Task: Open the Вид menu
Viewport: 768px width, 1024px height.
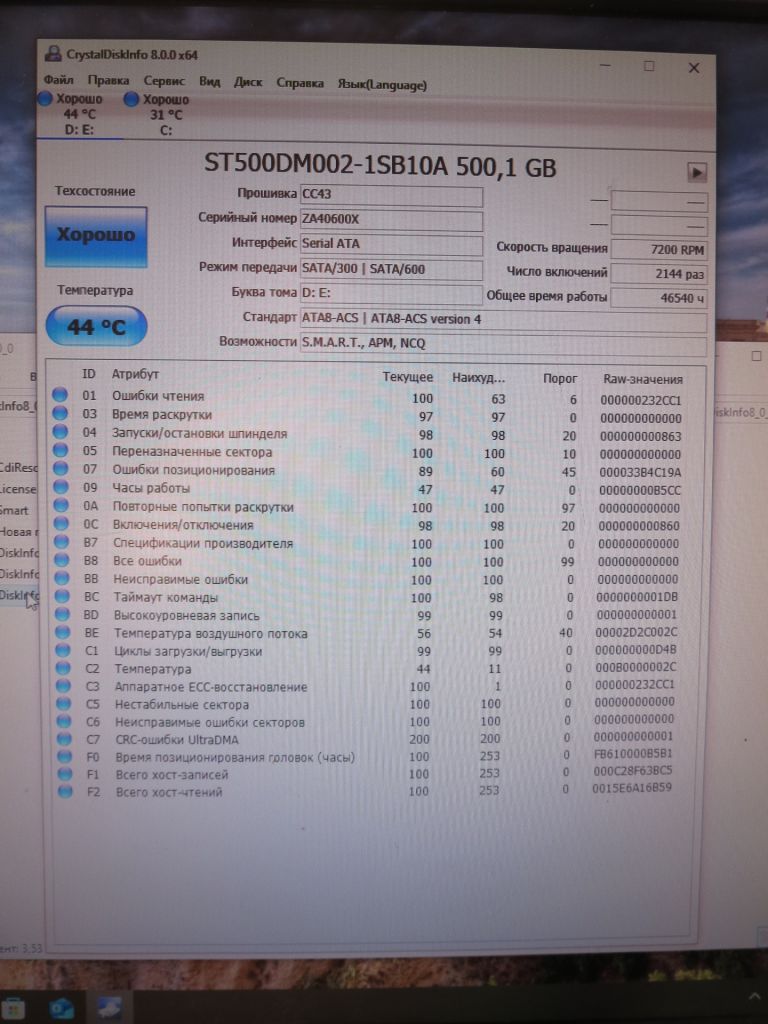Action: (210, 82)
